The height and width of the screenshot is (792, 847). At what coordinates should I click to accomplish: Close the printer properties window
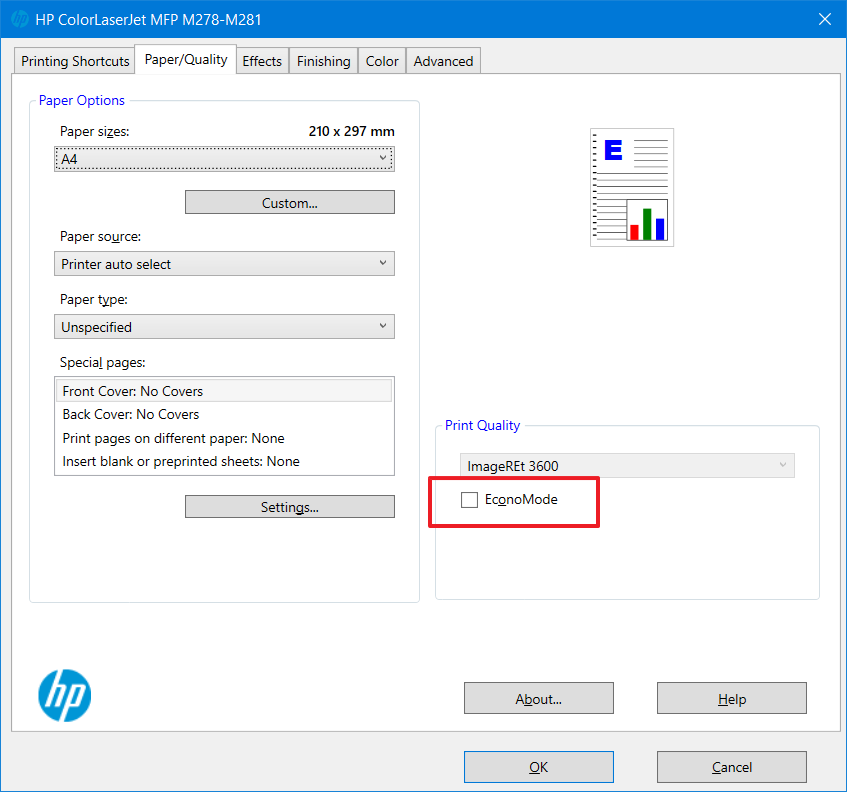[825, 19]
